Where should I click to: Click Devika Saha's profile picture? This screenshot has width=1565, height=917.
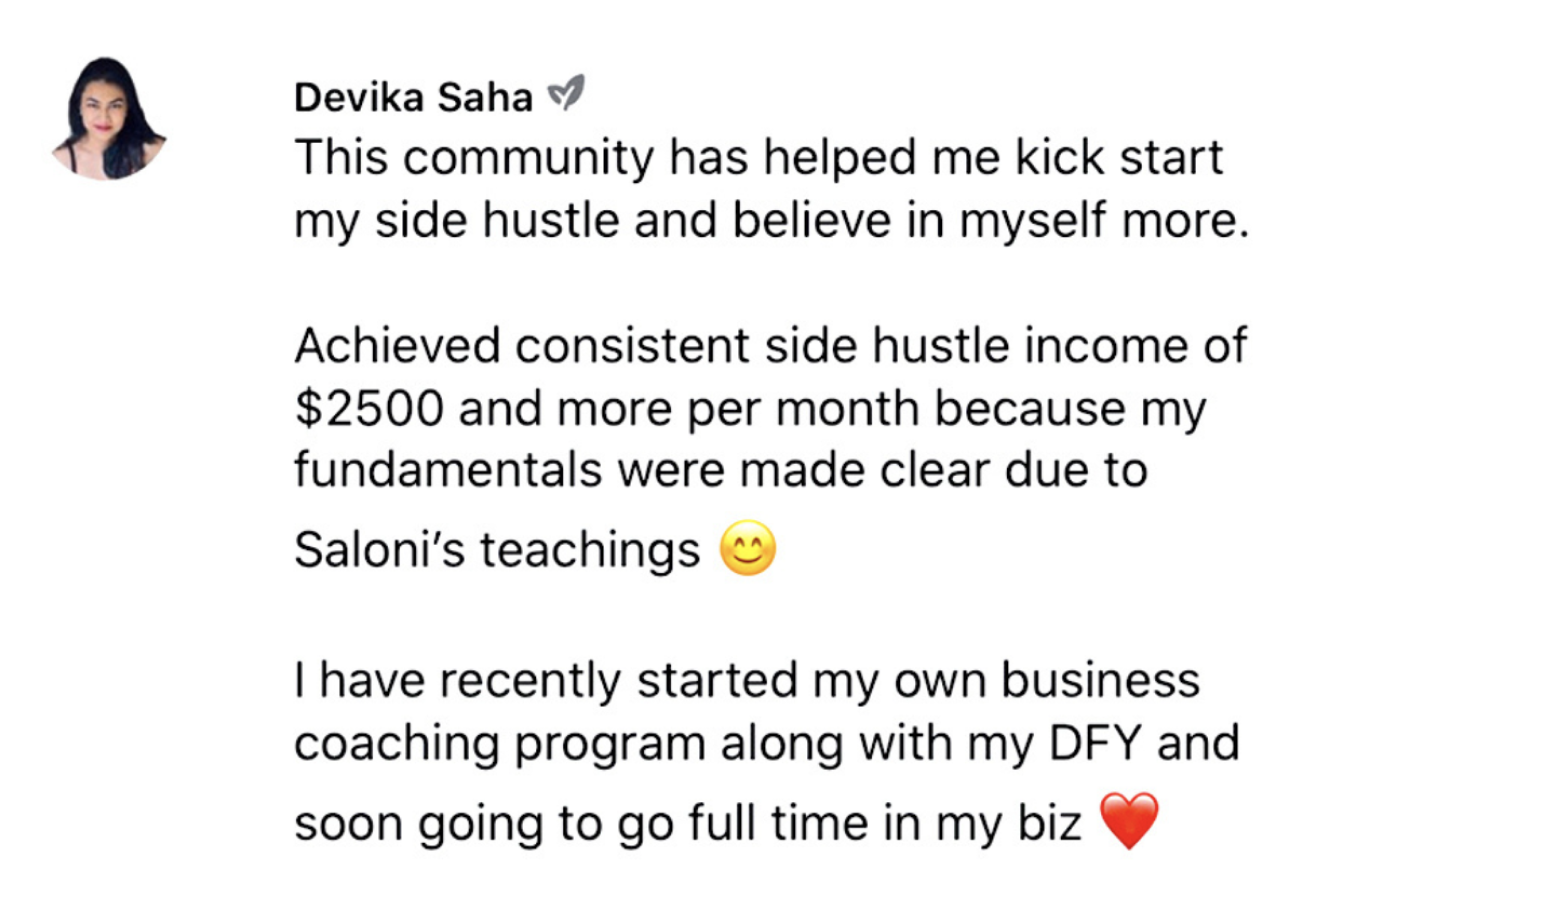[108, 119]
